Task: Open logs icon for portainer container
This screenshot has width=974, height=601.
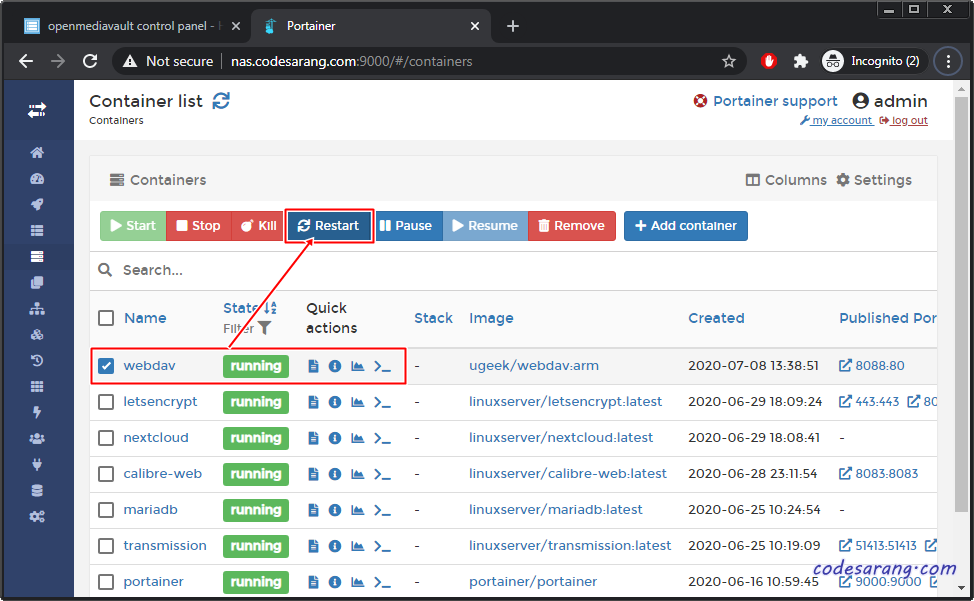Action: pyautogui.click(x=313, y=582)
